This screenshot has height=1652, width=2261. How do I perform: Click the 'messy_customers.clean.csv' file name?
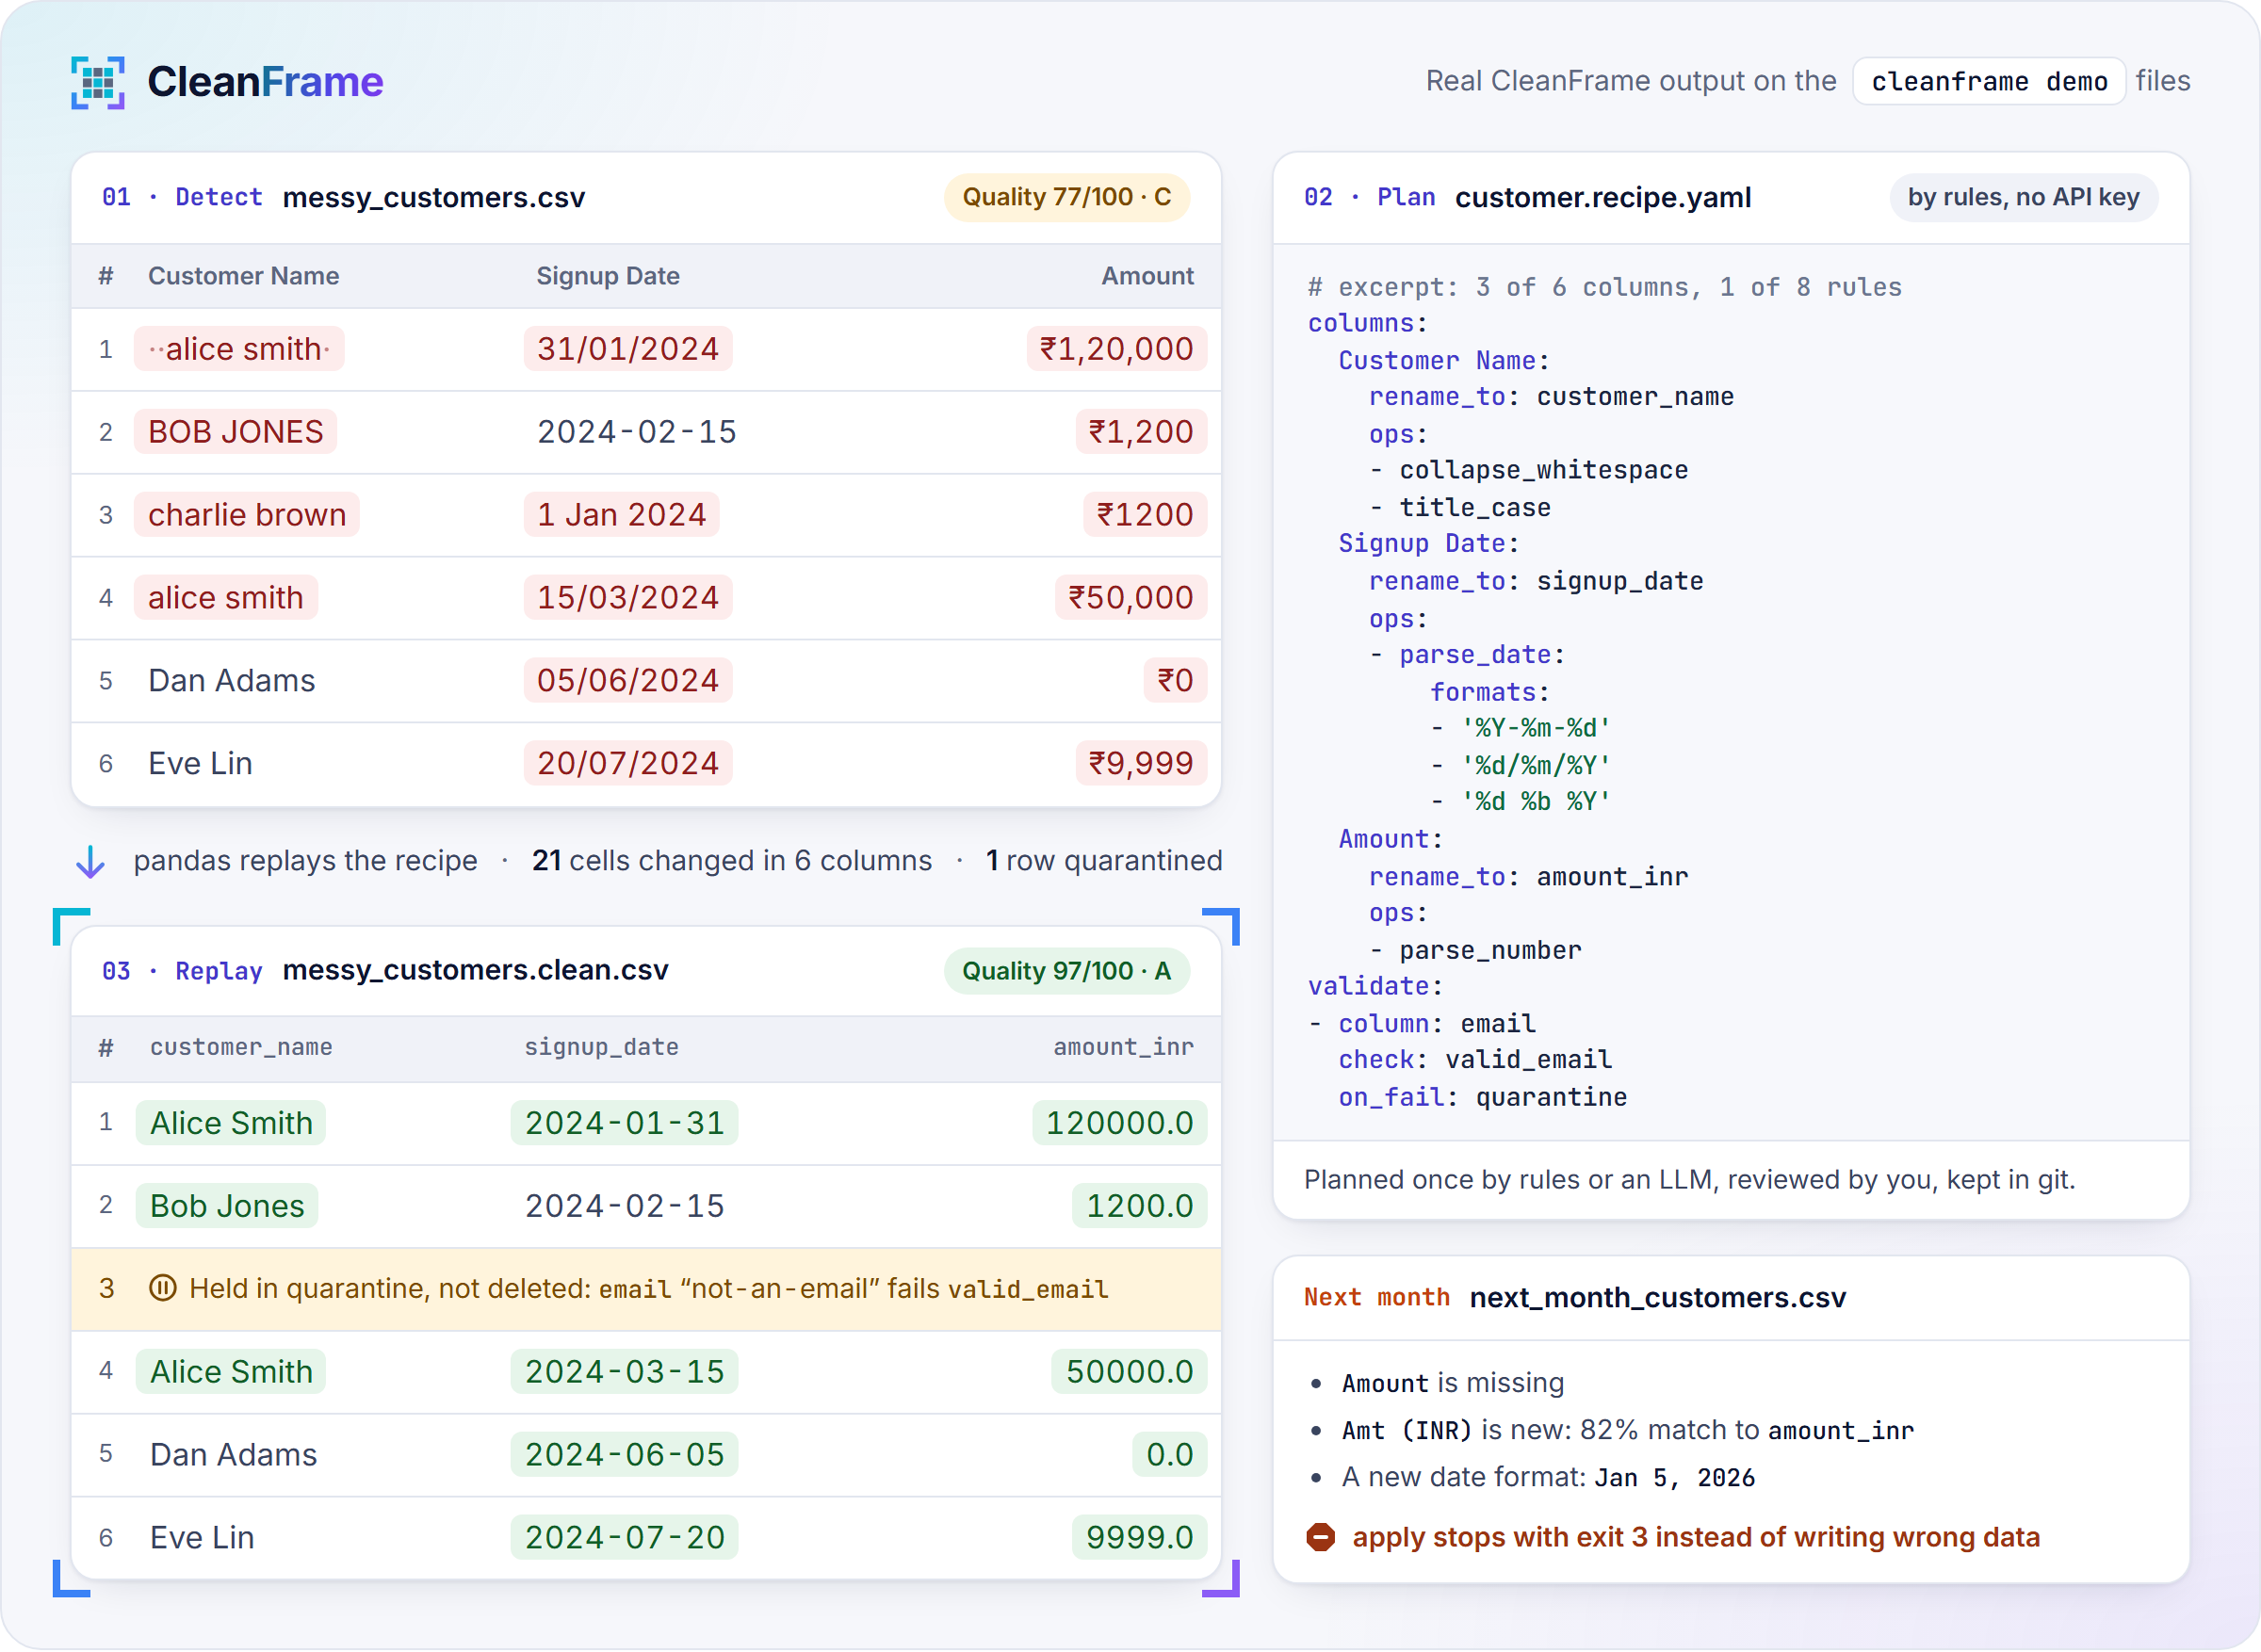tap(476, 970)
